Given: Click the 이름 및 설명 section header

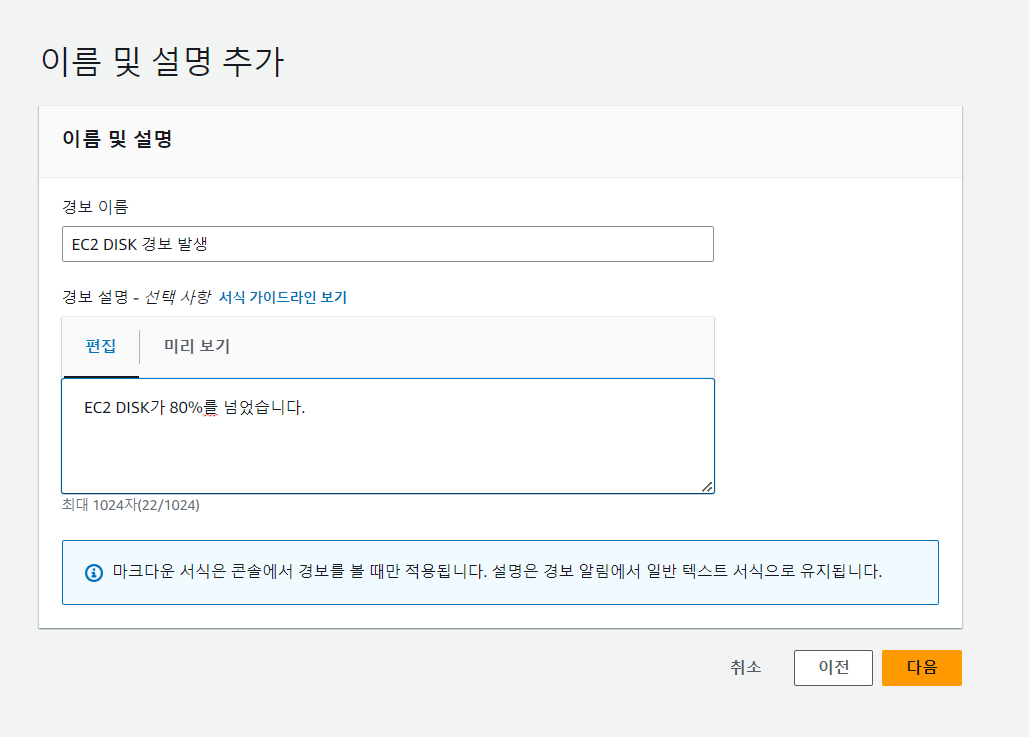Looking at the screenshot, I should pyautogui.click(x=117, y=139).
